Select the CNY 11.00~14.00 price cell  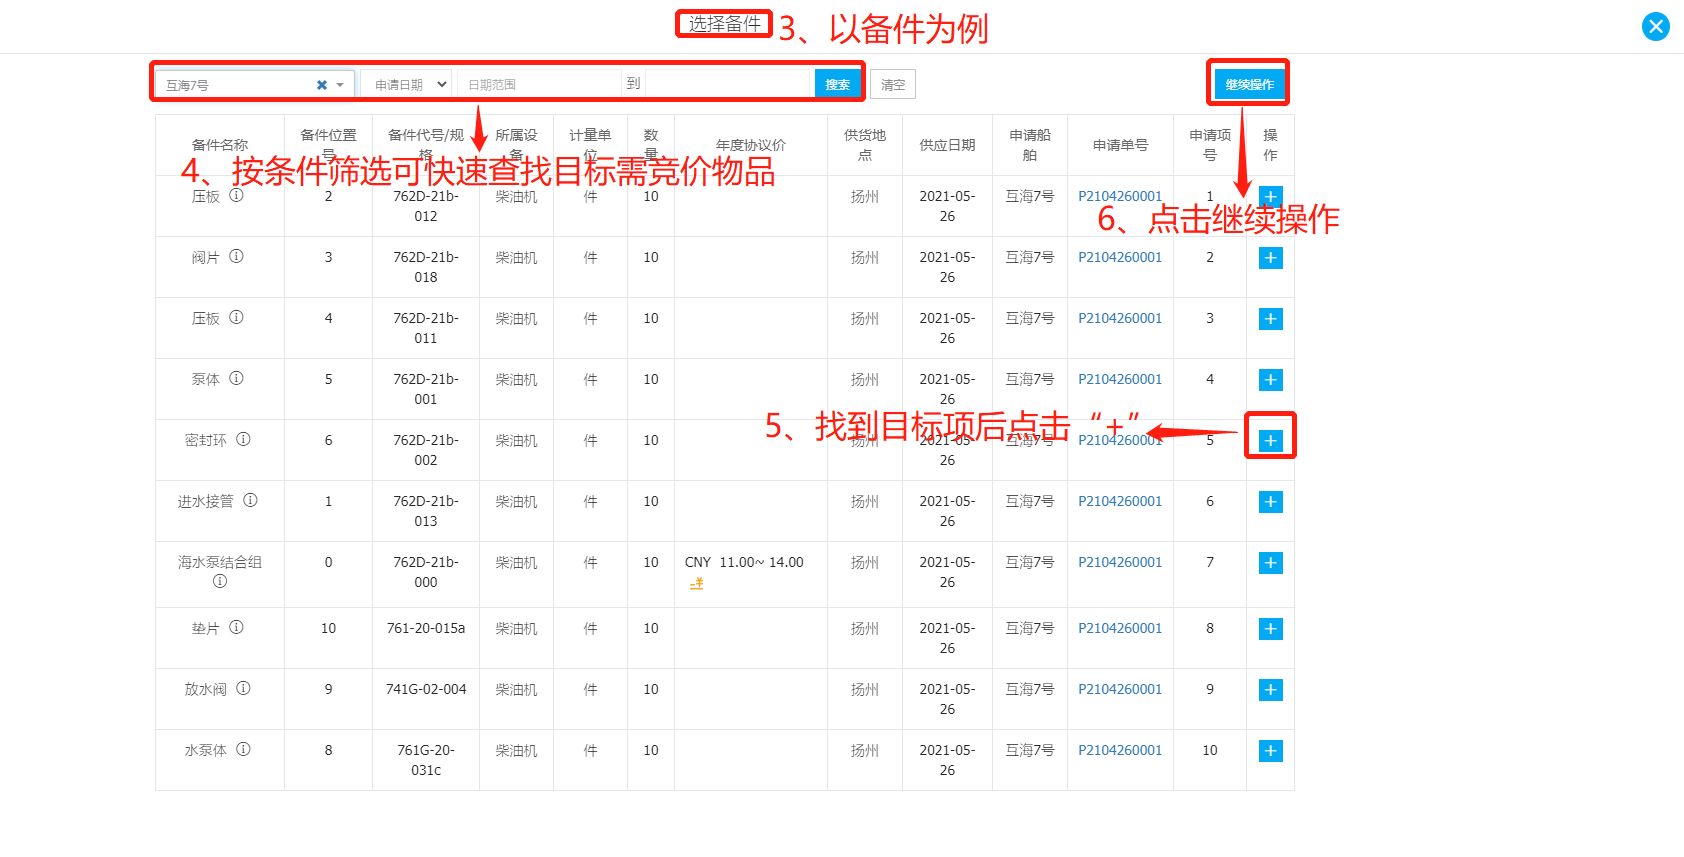(x=751, y=574)
